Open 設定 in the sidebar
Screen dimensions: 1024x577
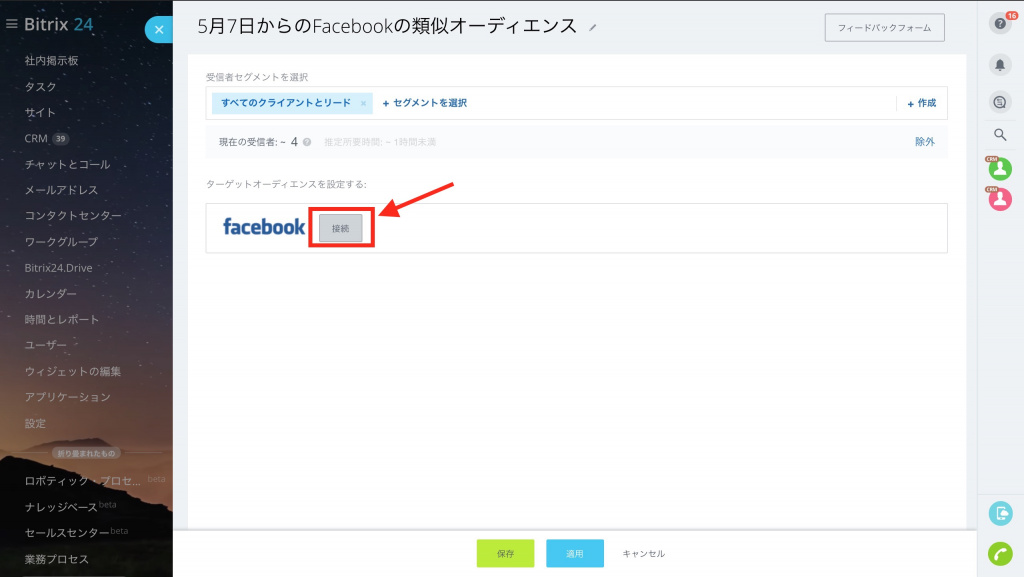(35, 424)
